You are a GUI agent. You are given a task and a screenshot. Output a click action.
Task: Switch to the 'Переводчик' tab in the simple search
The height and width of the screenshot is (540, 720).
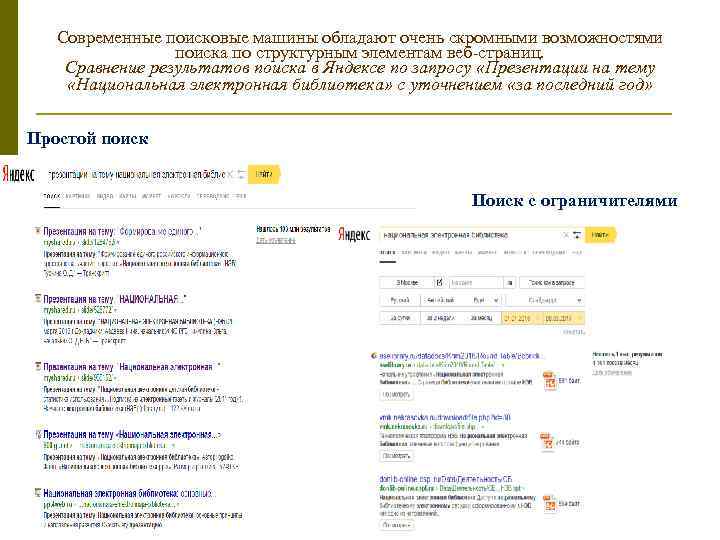tap(213, 196)
